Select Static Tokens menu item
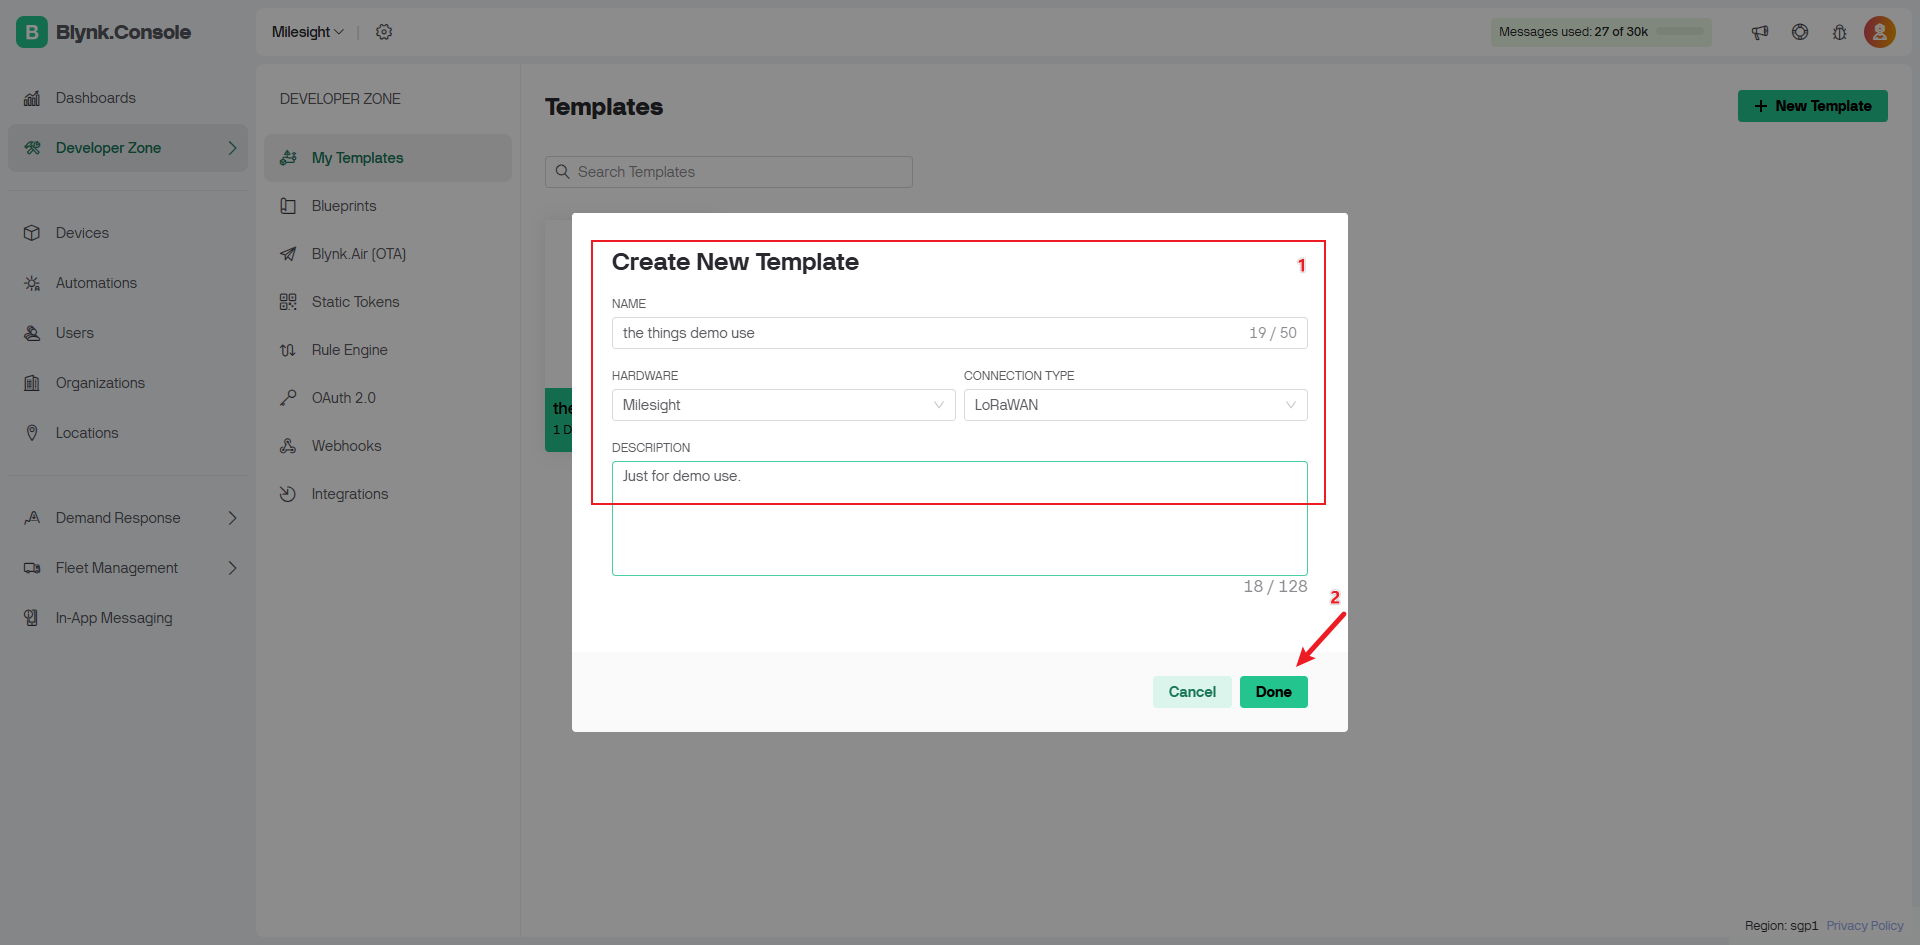This screenshot has width=1920, height=945. [x=388, y=302]
